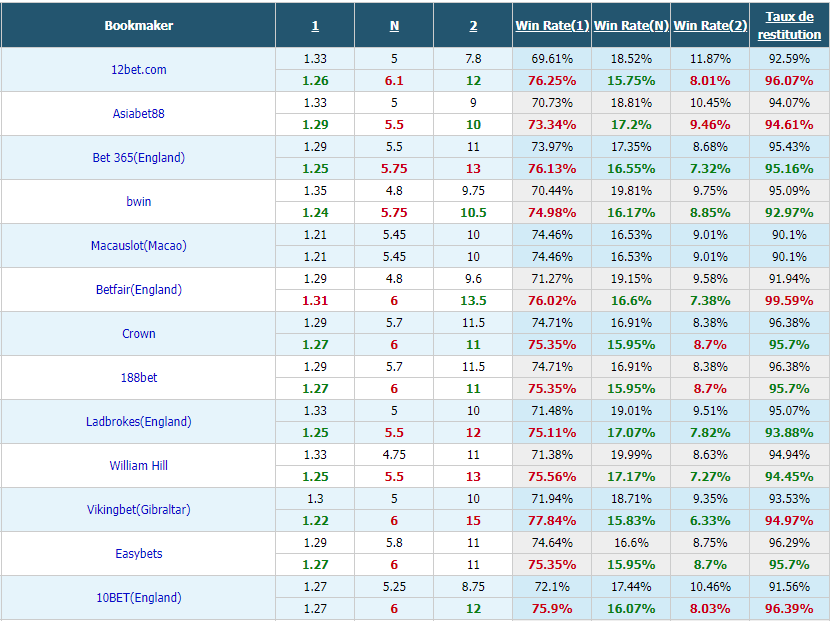830x621 pixels.
Task: Click the 75.9% win rate cell
Action: click(x=552, y=608)
